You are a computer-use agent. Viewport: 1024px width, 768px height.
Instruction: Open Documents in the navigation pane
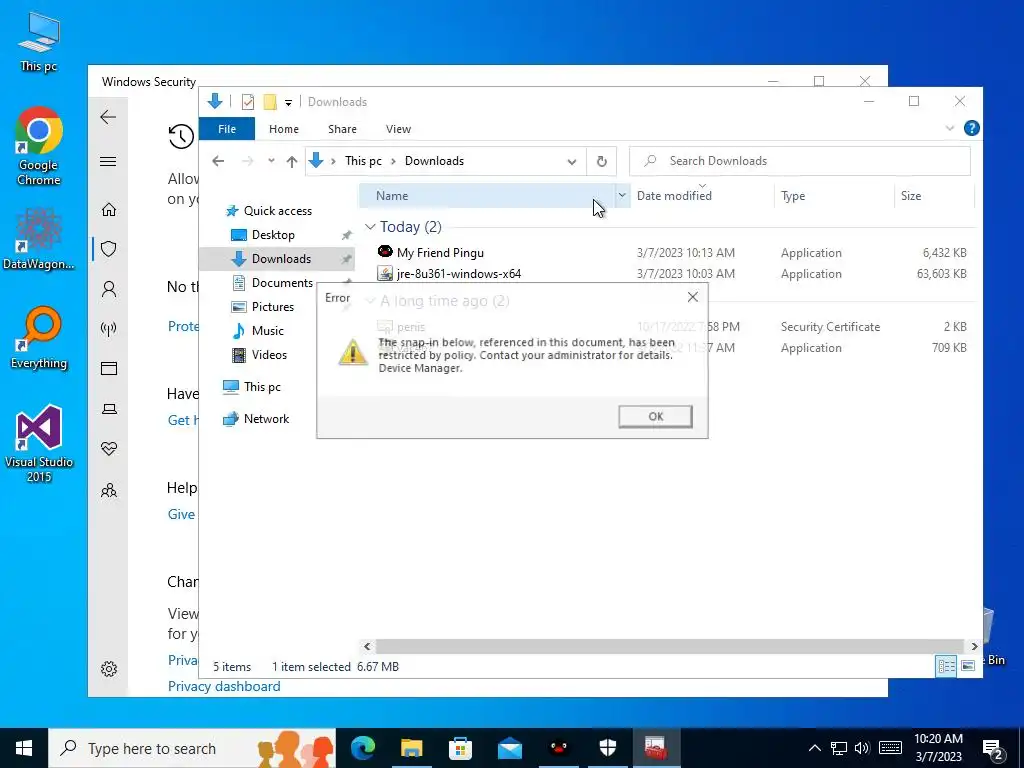point(282,283)
